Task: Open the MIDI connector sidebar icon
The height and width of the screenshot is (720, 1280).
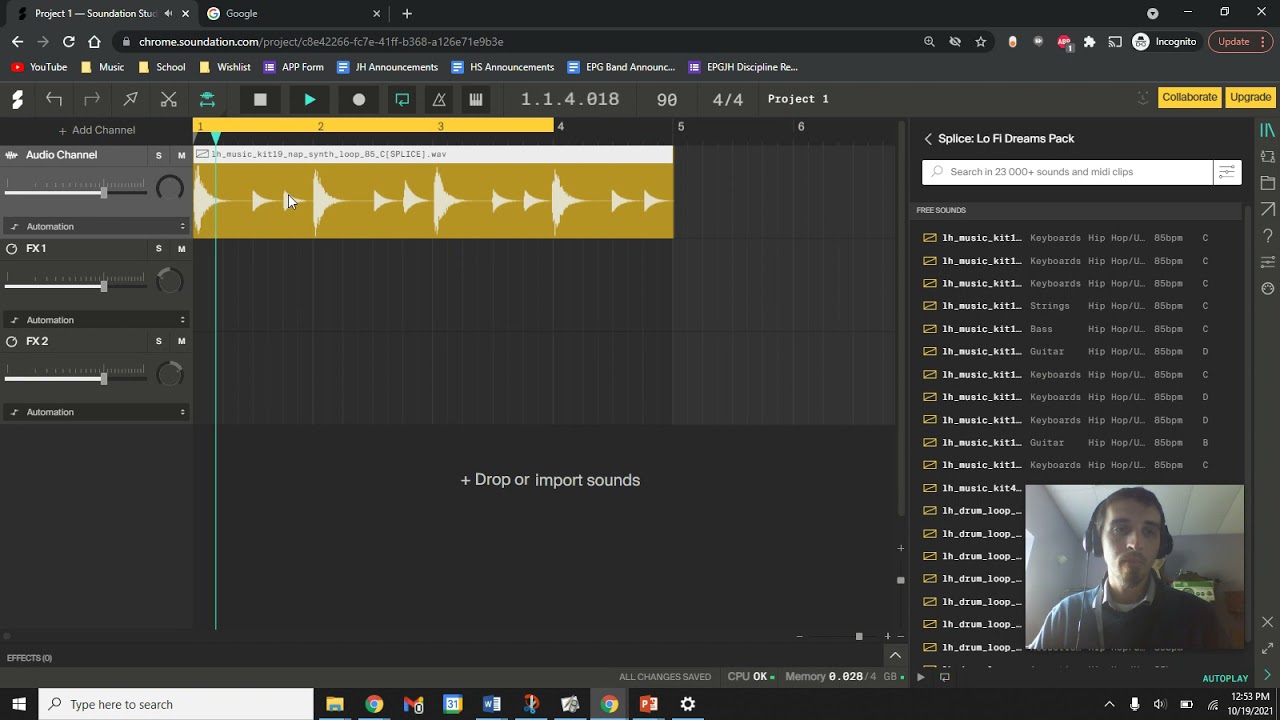Action: (1267, 288)
